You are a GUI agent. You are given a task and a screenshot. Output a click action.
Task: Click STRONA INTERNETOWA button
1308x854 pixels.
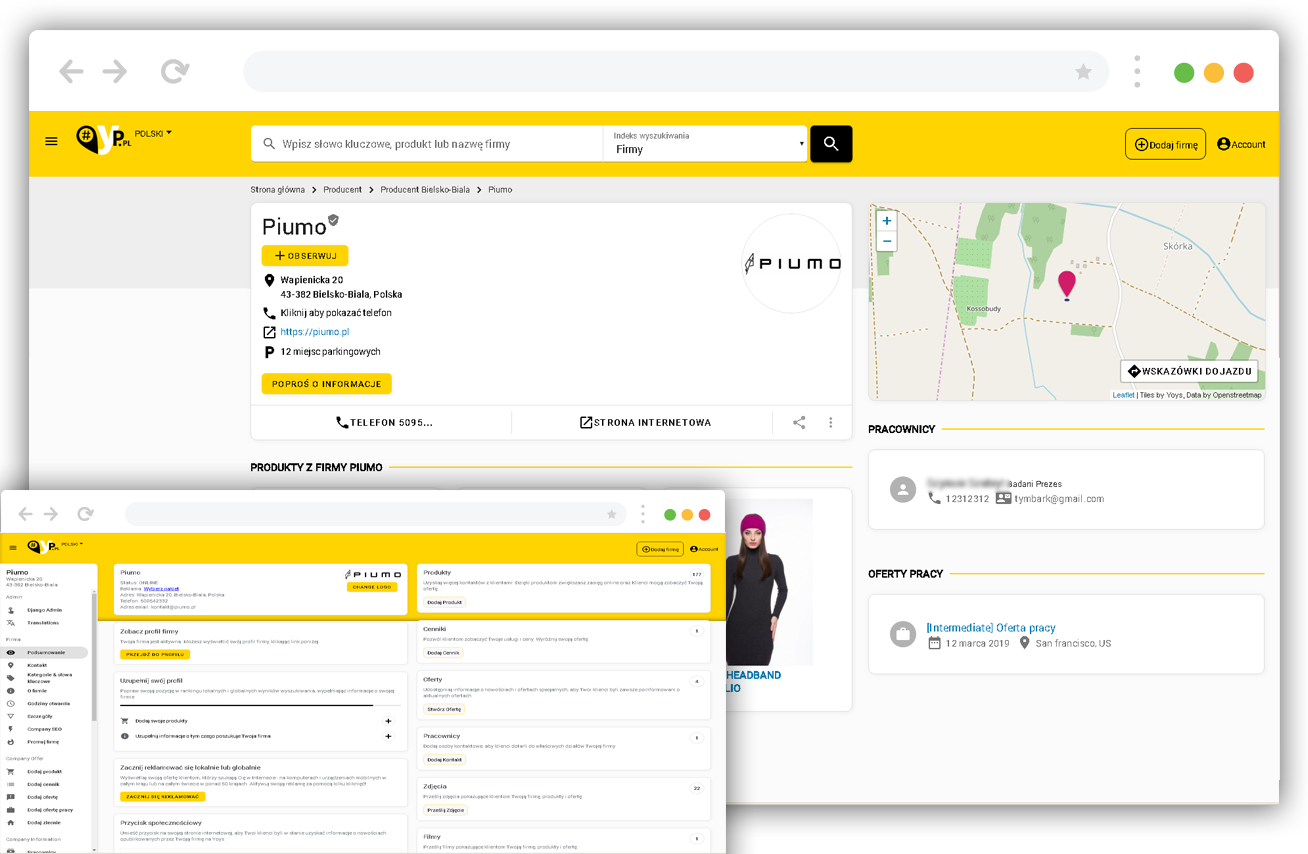[x=645, y=422]
